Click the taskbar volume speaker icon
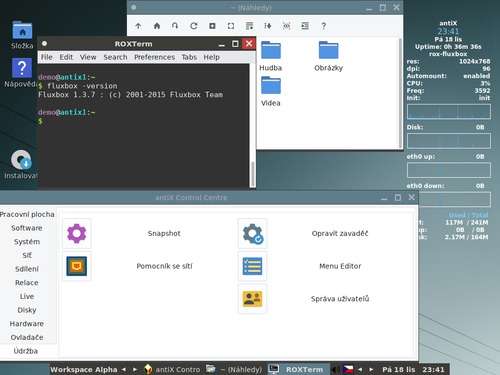The height and width of the screenshot is (375, 500). 336,369
